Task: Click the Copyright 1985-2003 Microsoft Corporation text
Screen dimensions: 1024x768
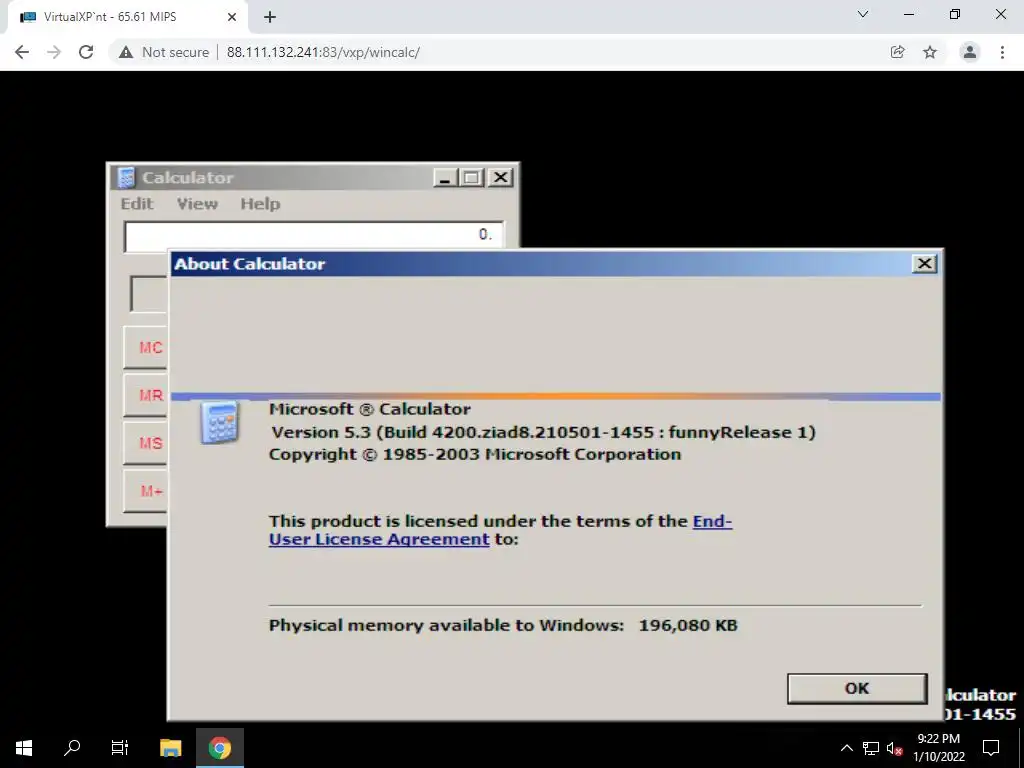Action: tap(475, 455)
